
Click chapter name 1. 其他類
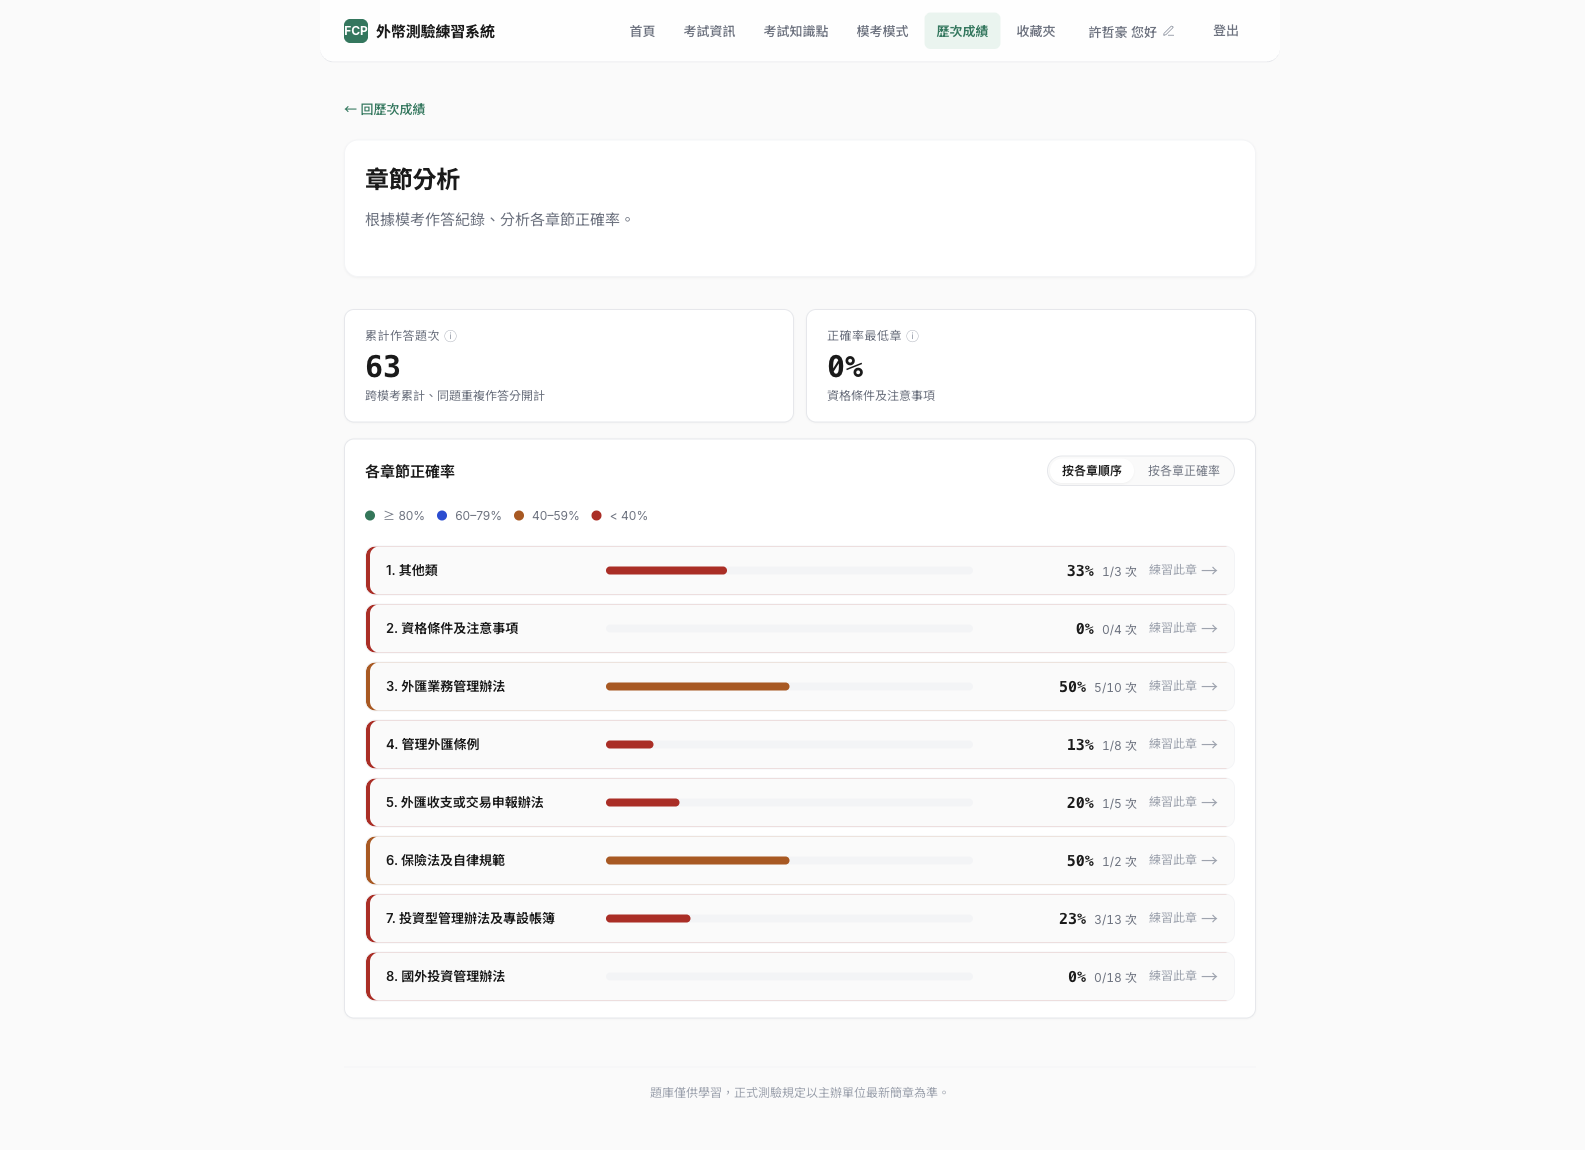click(x=412, y=571)
